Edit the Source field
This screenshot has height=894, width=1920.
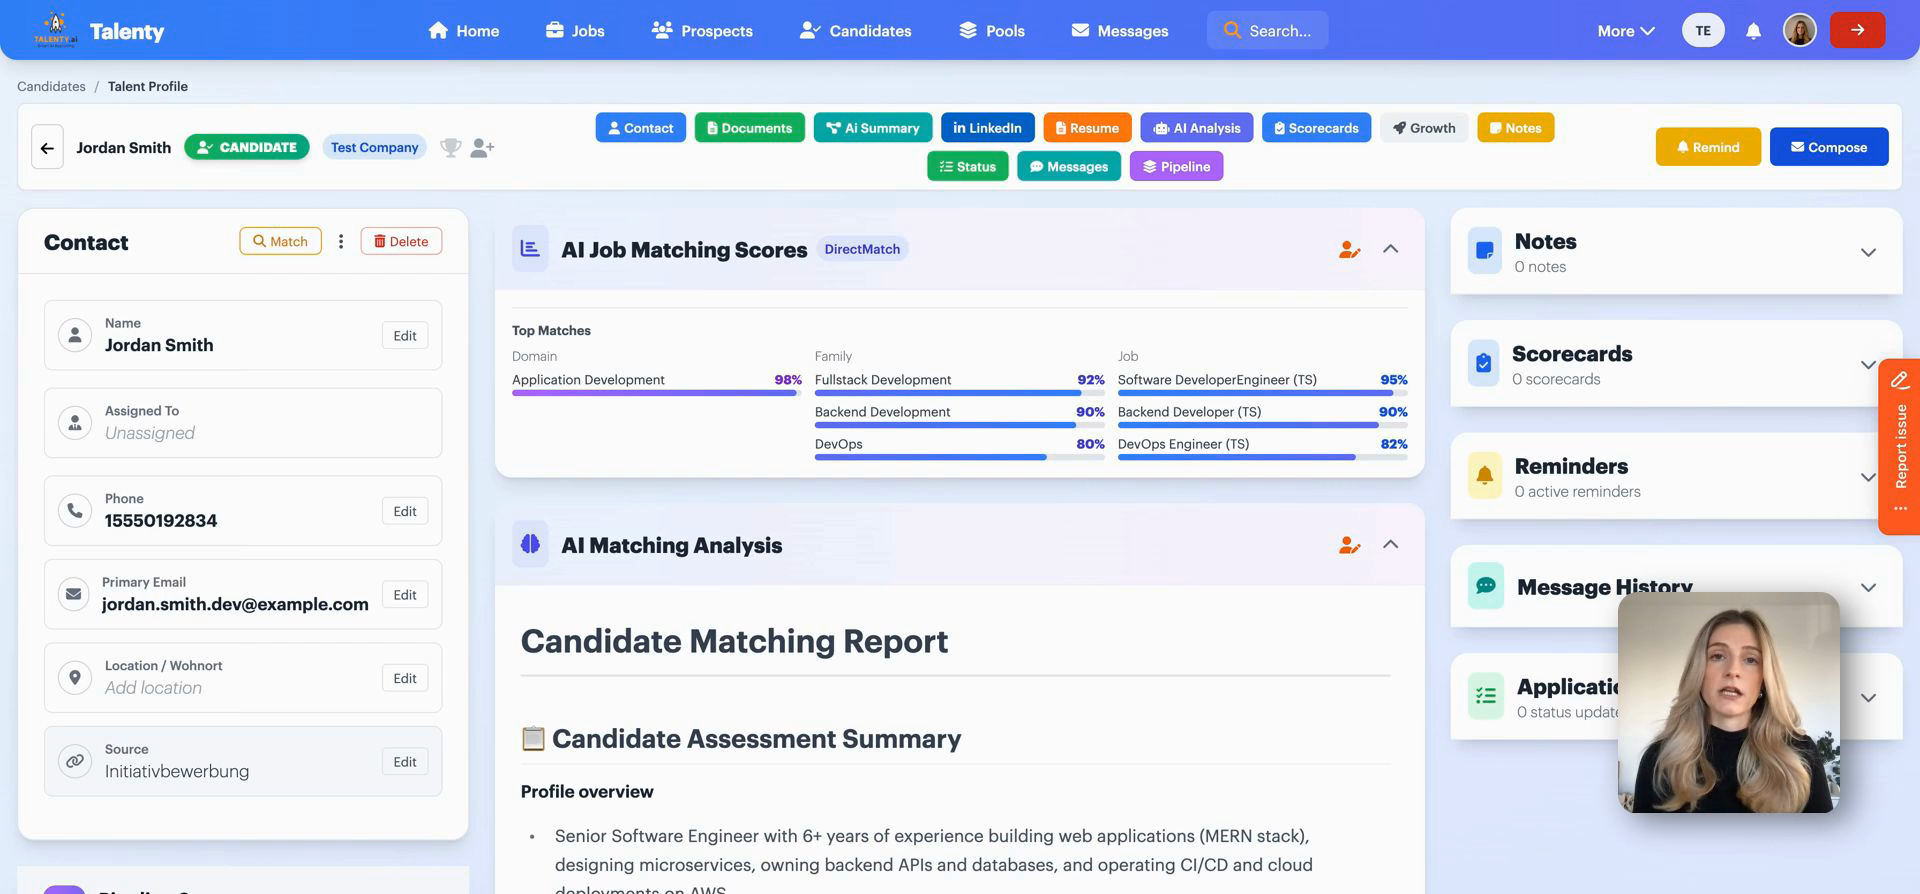coord(405,762)
